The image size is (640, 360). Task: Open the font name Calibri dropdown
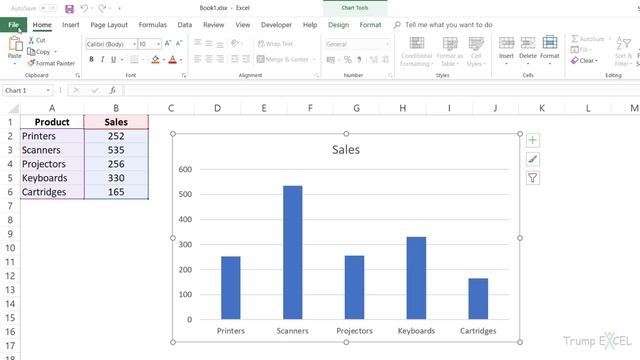click(134, 44)
